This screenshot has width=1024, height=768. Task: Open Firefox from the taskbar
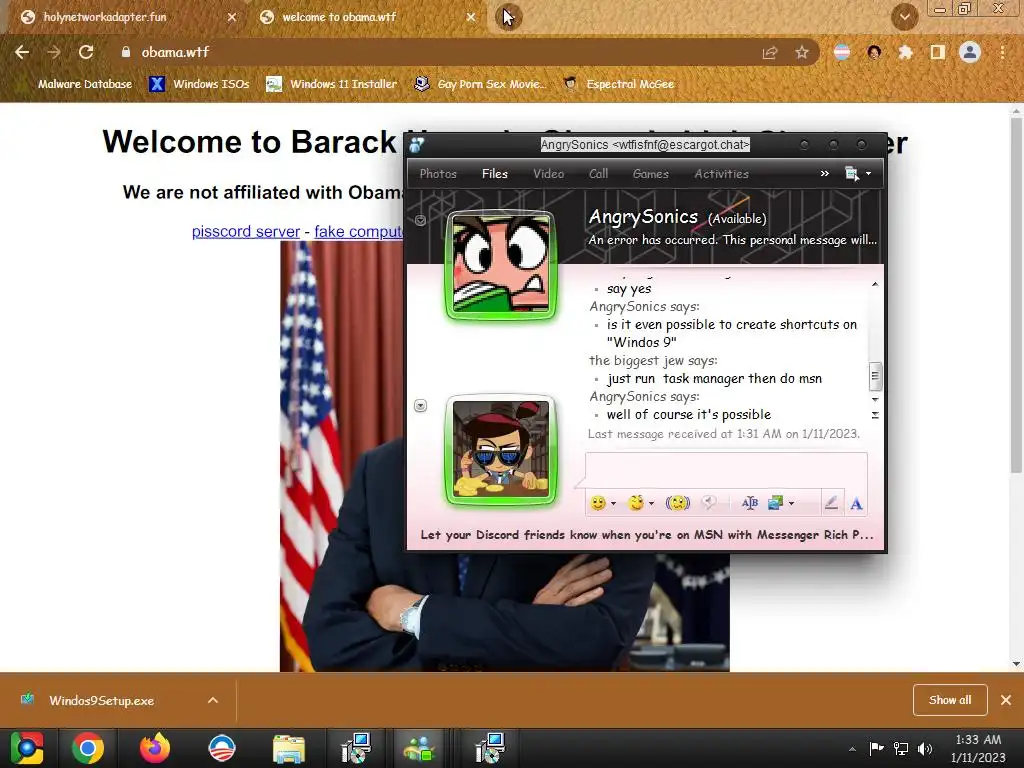155,748
